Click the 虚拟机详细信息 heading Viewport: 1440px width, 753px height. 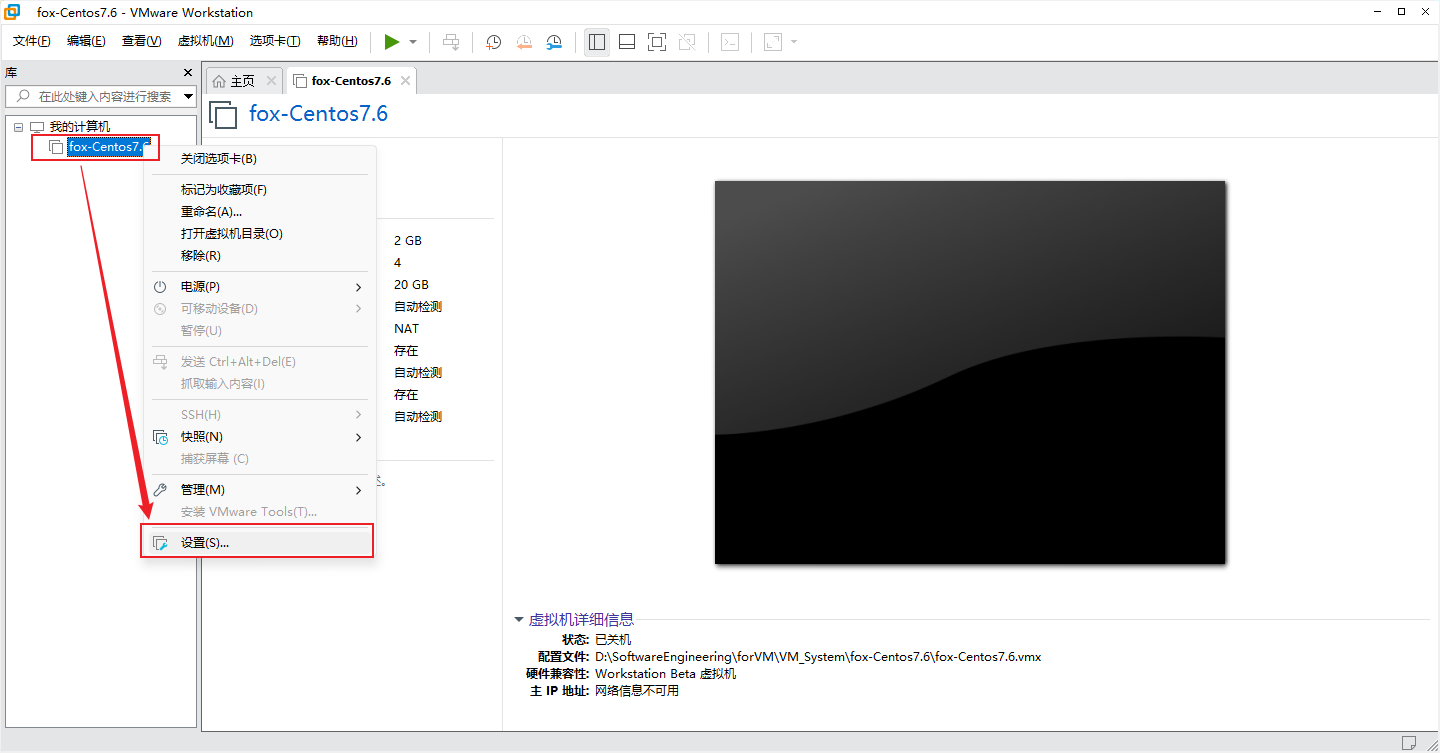pos(581,620)
